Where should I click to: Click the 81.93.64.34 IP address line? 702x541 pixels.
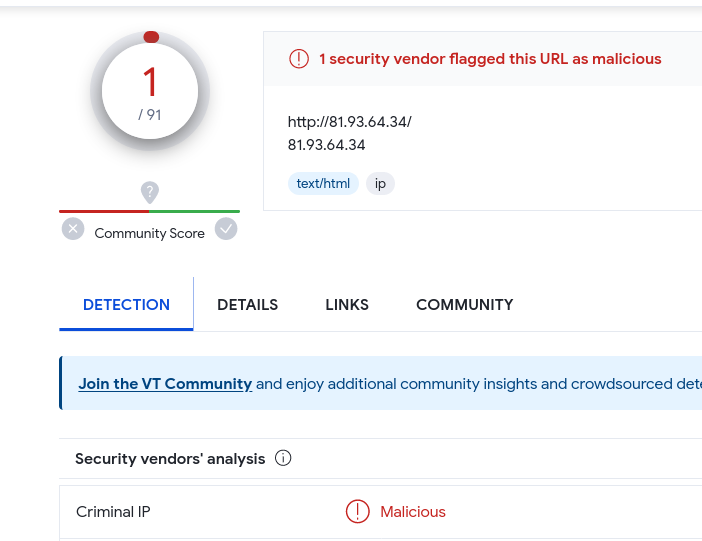326,145
